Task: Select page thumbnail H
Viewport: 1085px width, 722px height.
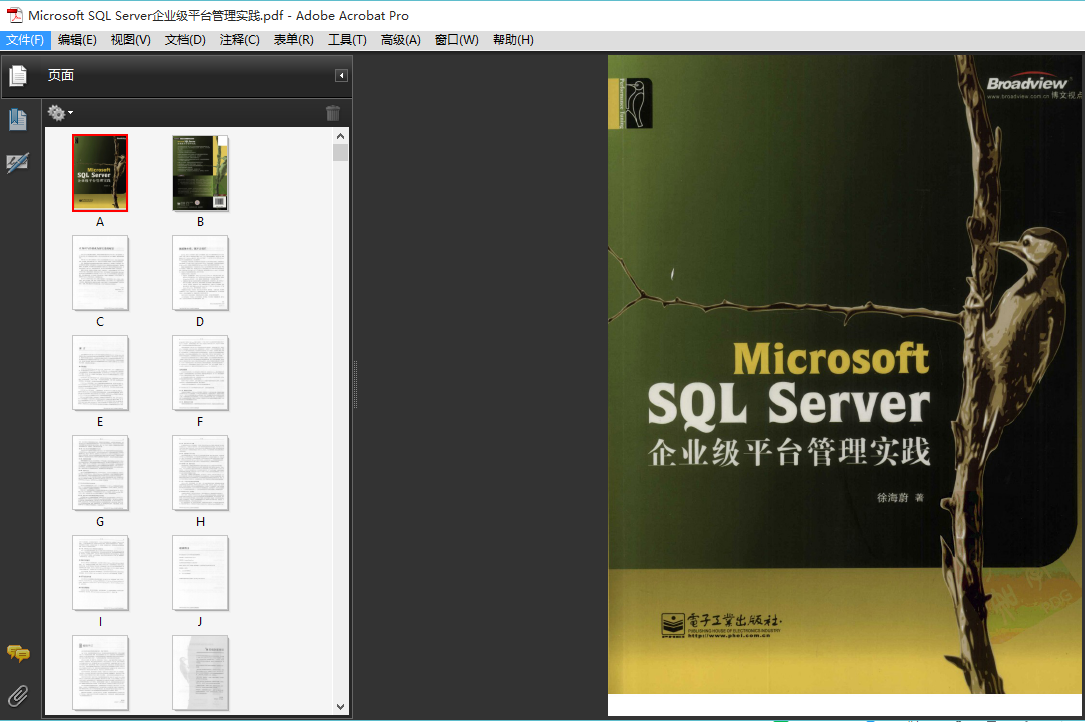Action: pyautogui.click(x=200, y=473)
